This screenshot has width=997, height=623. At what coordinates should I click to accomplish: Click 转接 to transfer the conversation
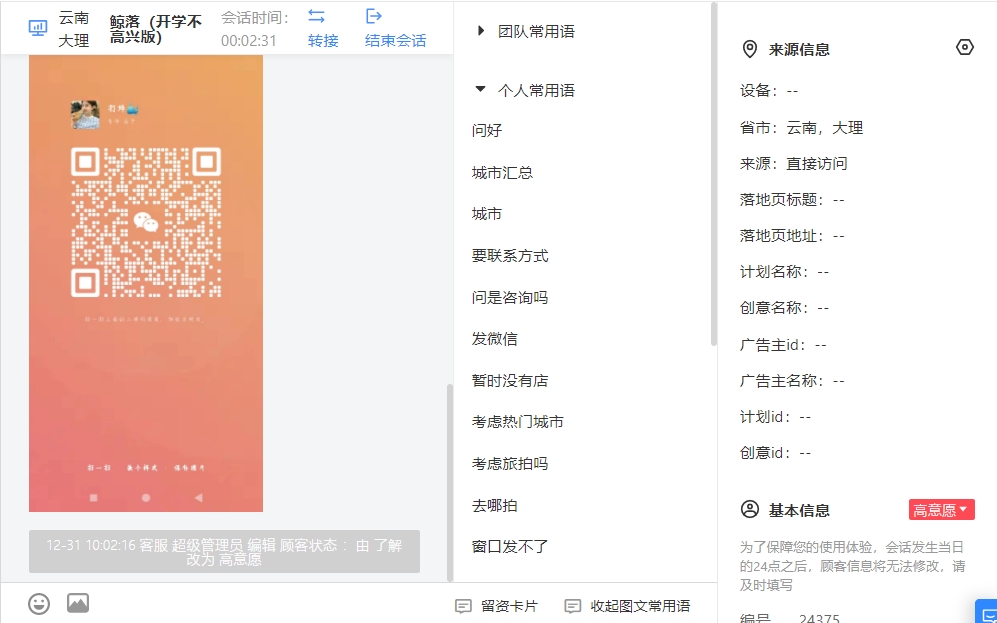(323, 41)
